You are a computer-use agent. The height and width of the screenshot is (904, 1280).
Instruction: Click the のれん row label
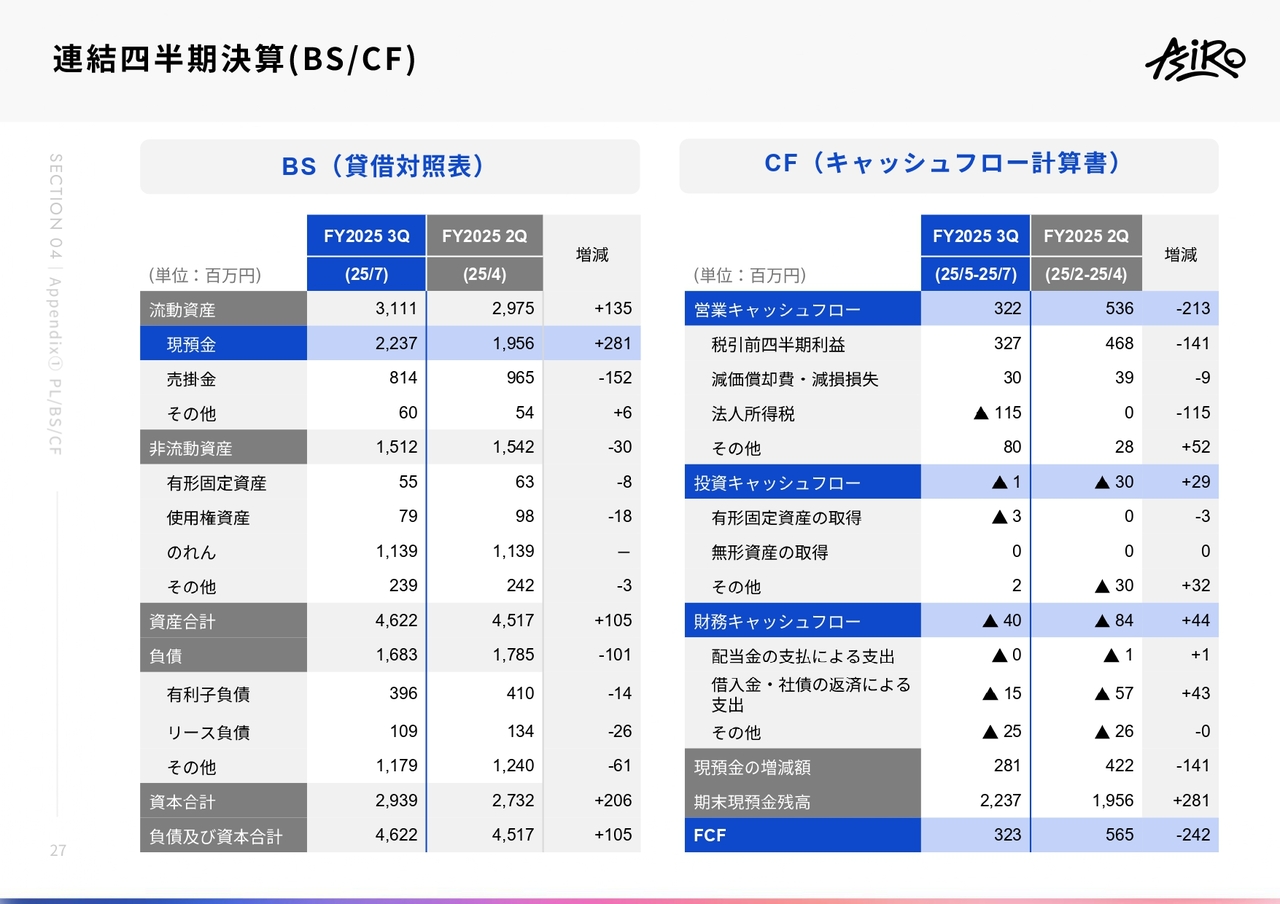coord(191,552)
